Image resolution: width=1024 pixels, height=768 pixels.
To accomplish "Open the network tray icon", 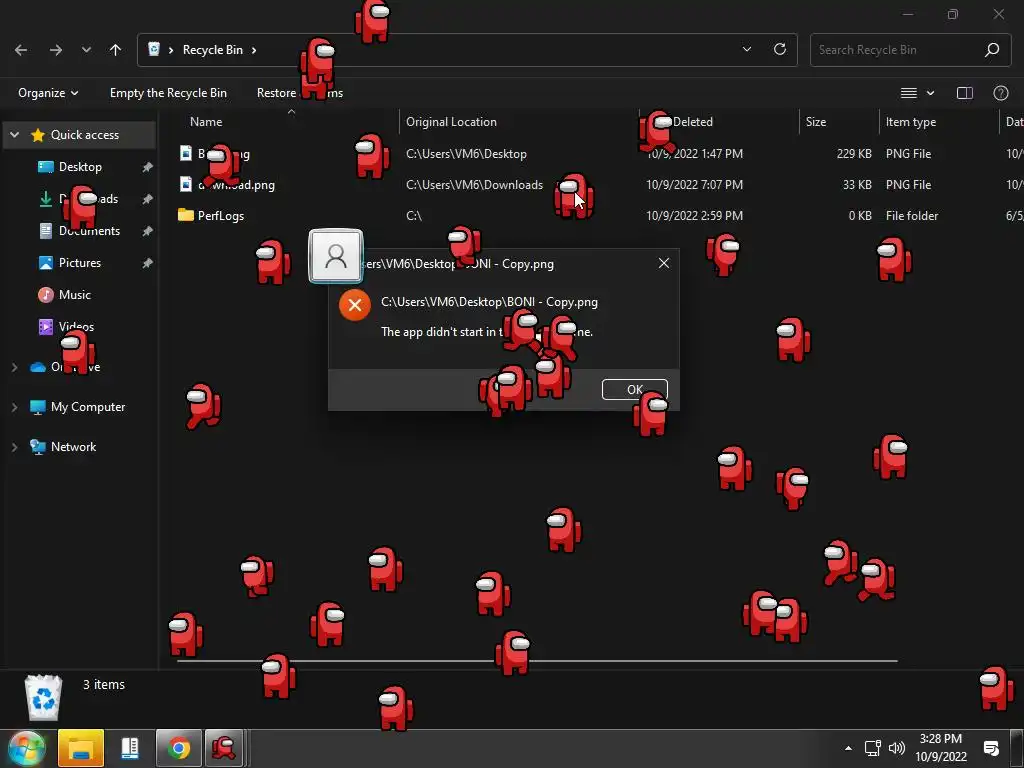I will point(872,748).
